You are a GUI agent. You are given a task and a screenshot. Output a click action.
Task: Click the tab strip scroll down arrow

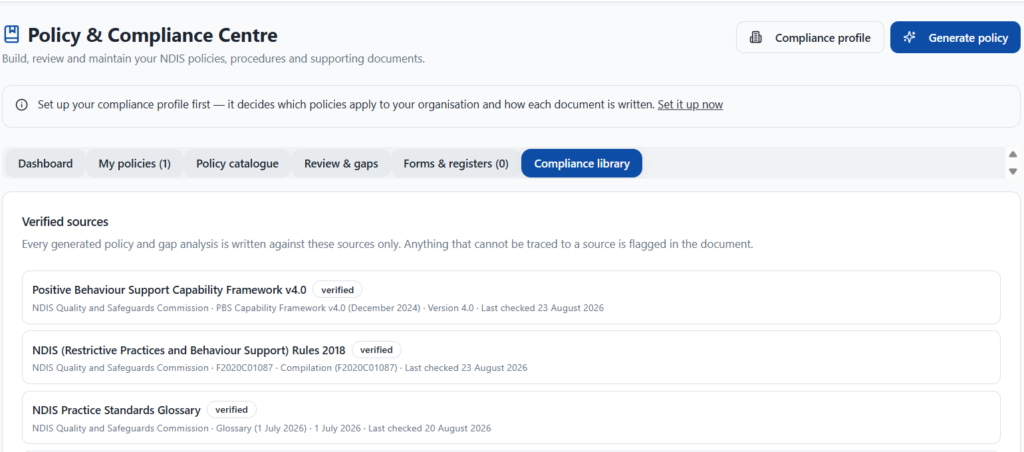coord(1013,171)
